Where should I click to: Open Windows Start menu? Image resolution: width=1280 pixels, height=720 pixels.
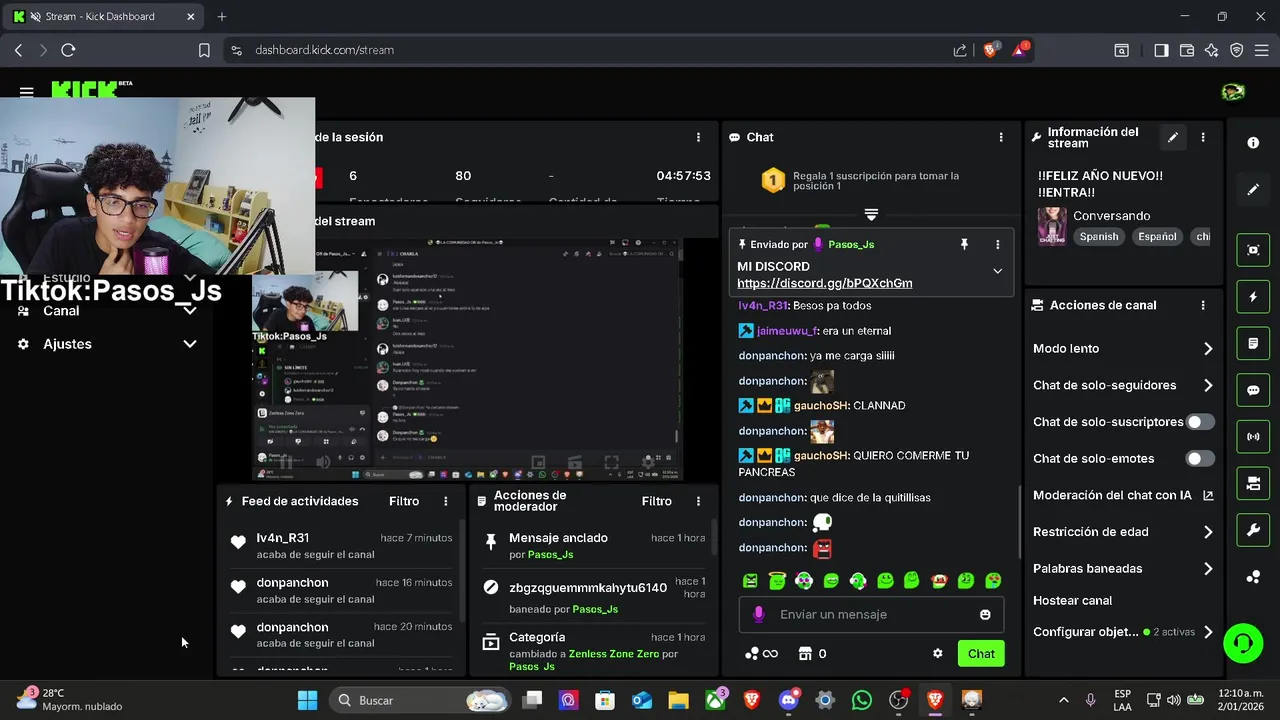307,700
